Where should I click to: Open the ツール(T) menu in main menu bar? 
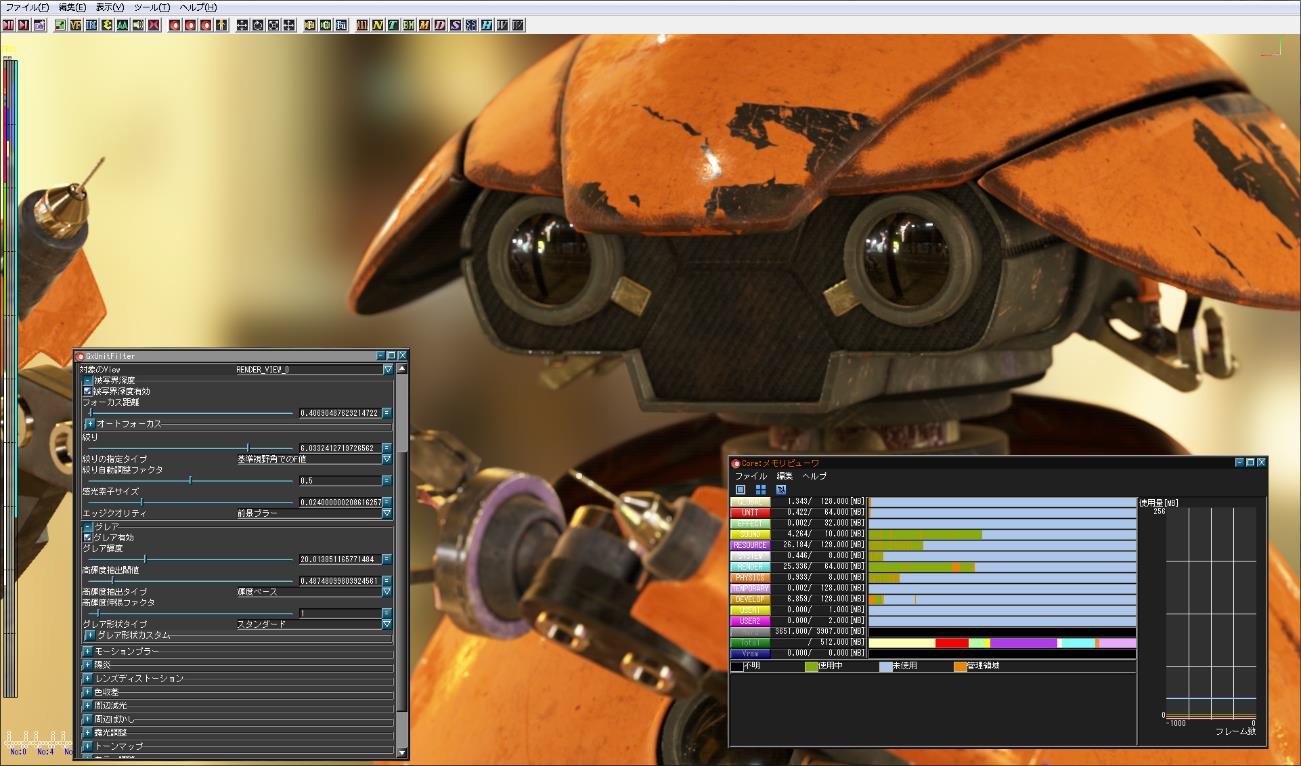pyautogui.click(x=152, y=7)
